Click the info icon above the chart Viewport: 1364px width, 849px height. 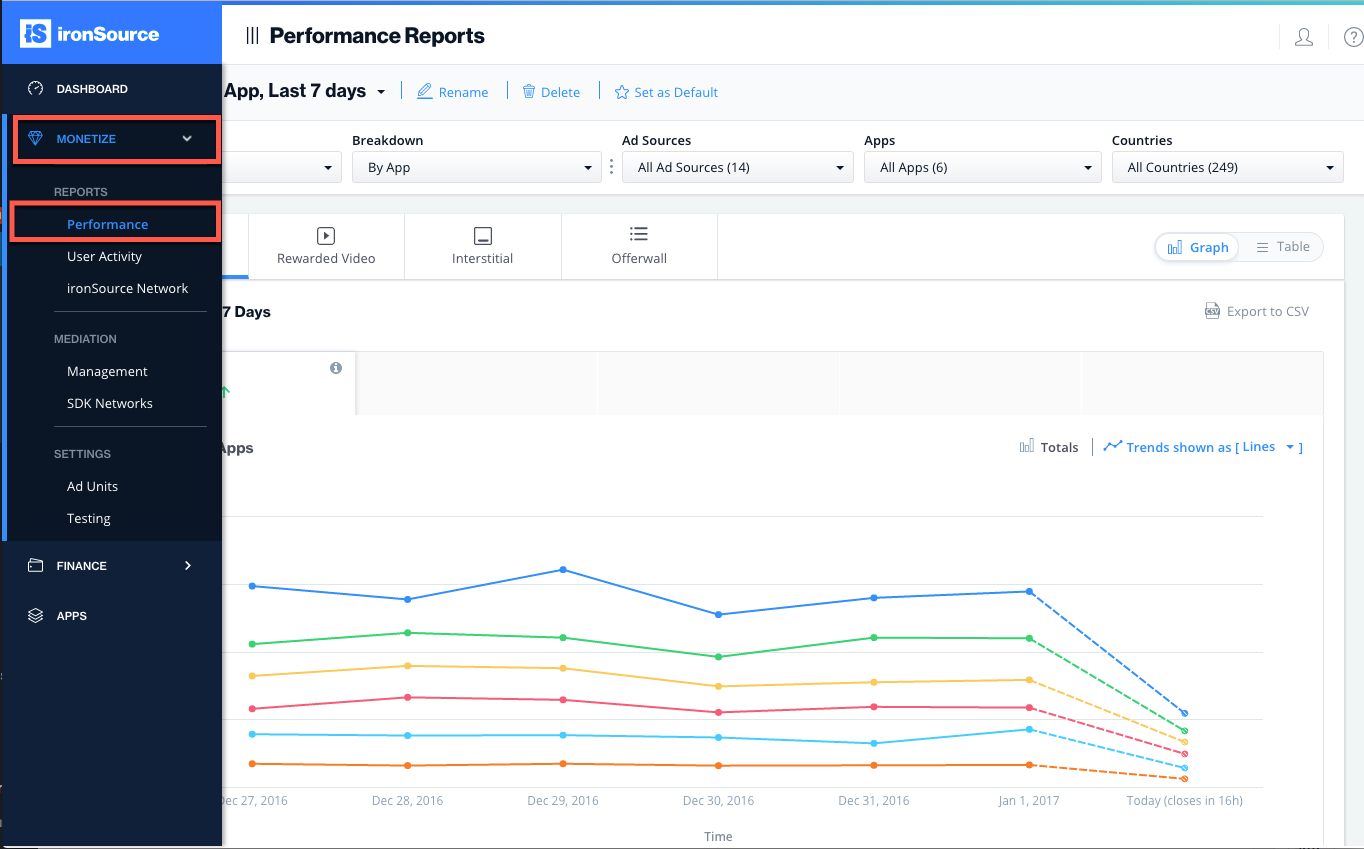click(335, 368)
